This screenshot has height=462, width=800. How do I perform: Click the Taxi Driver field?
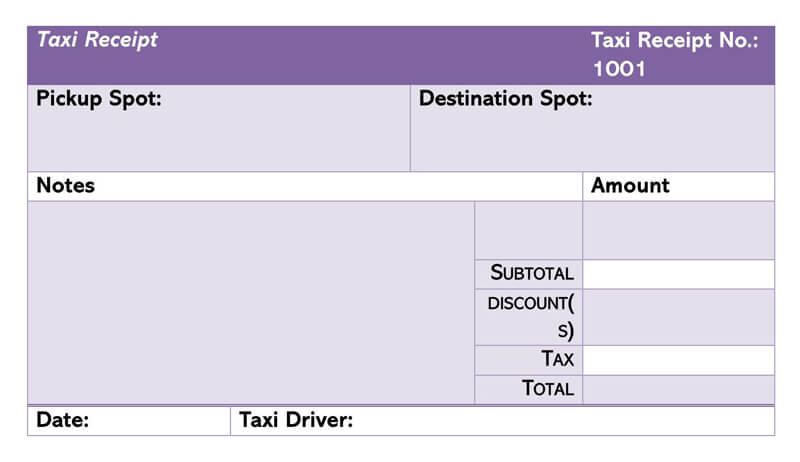pos(500,421)
